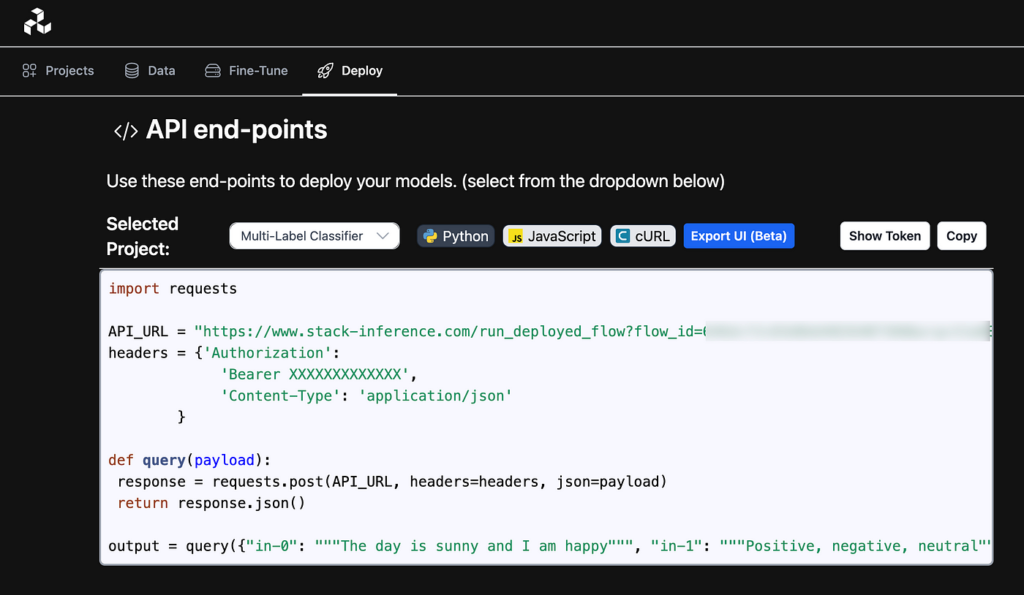Image resolution: width=1024 pixels, height=595 pixels.
Task: Click the API end-points code icon
Action: (125, 131)
